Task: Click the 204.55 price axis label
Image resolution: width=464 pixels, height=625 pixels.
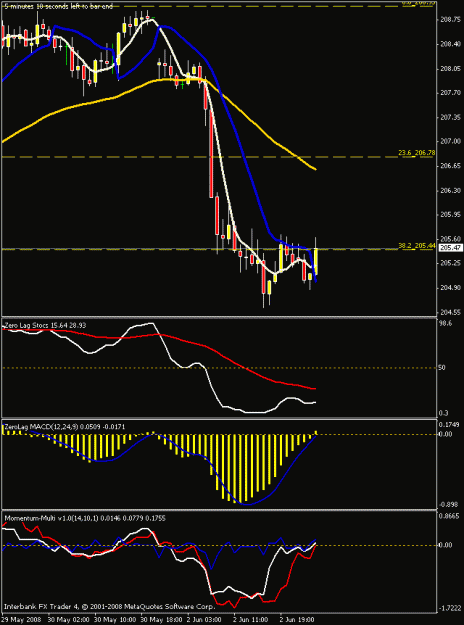Action: point(450,312)
